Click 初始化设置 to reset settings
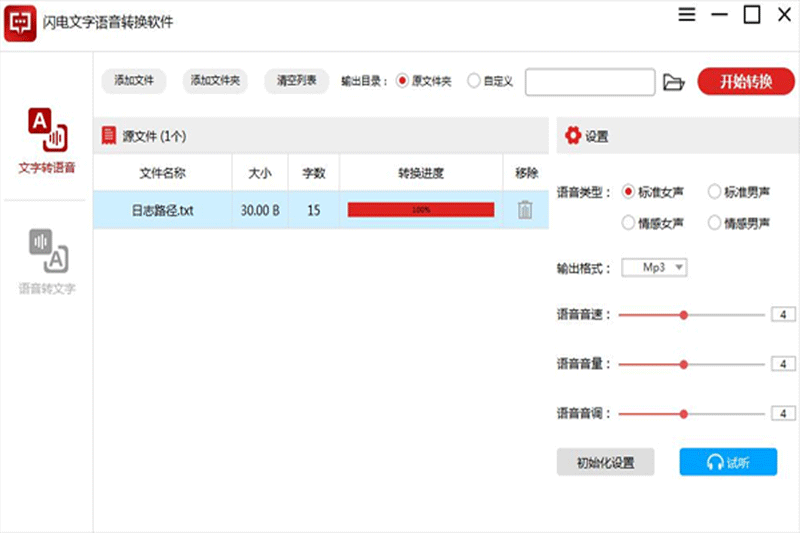The height and width of the screenshot is (533, 800). tap(605, 462)
